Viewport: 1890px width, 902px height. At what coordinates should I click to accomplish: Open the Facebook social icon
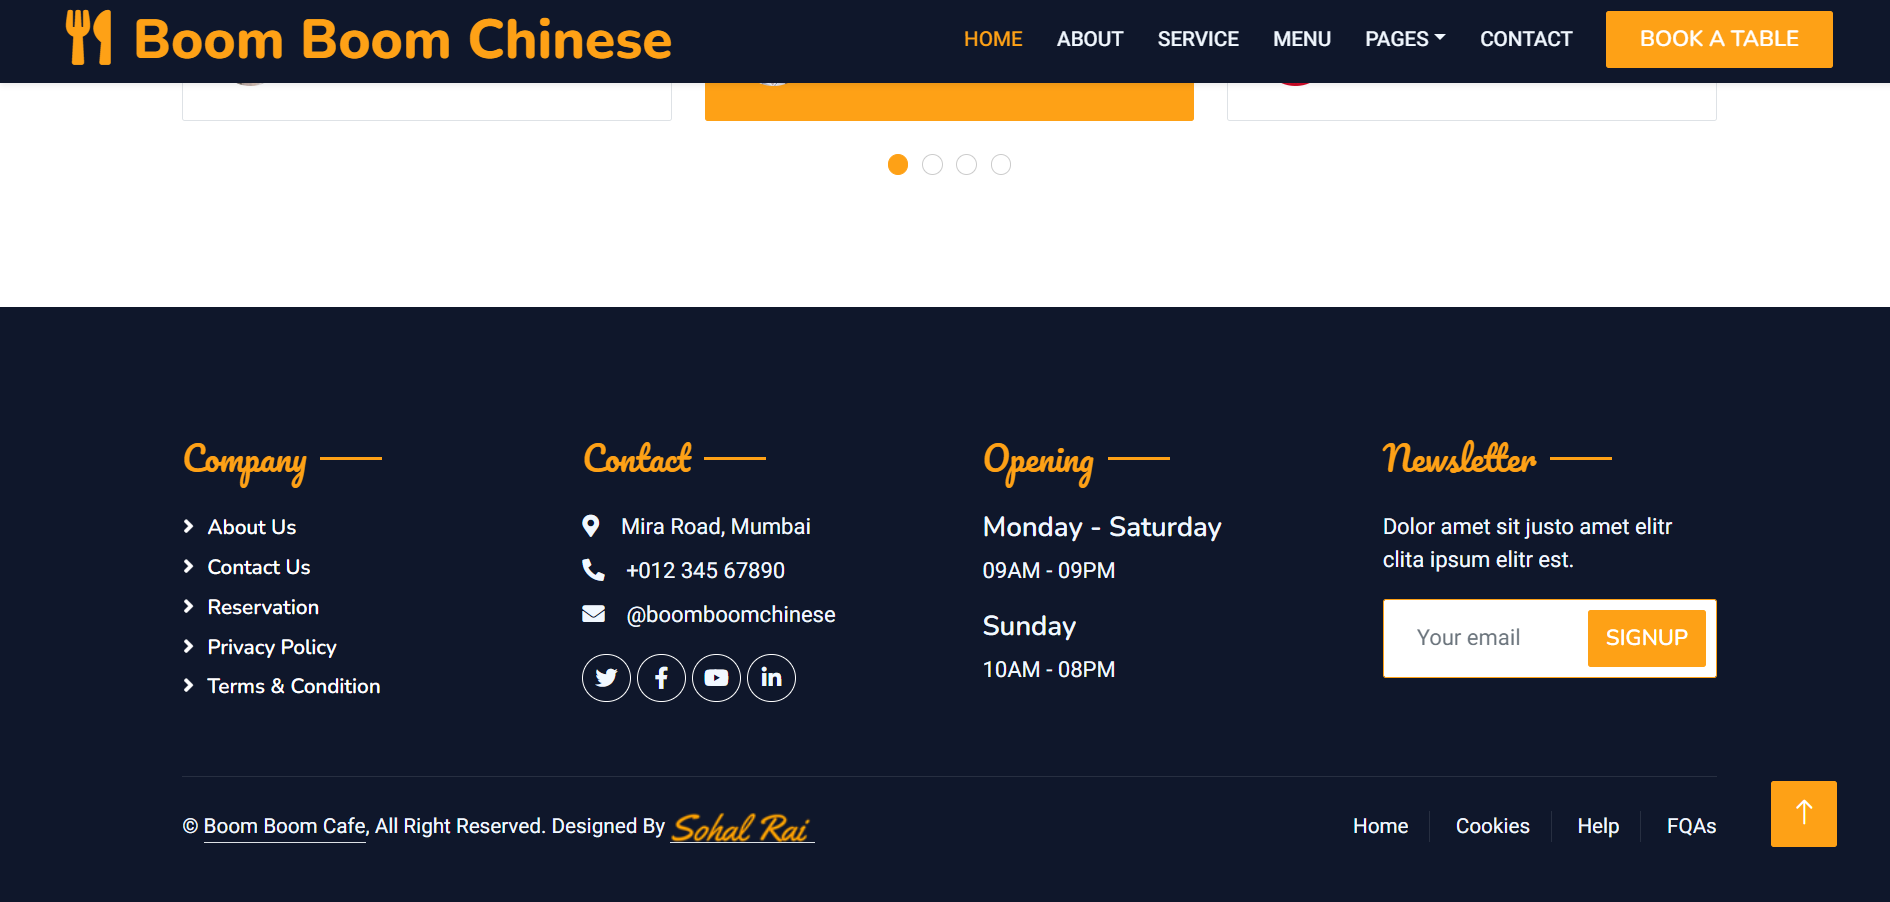[661, 678]
